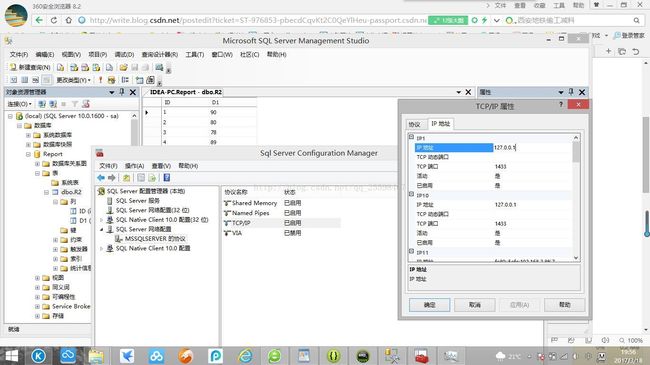Open the 工具(T) menu in SSMS
The width and height of the screenshot is (650, 365).
click(194, 54)
